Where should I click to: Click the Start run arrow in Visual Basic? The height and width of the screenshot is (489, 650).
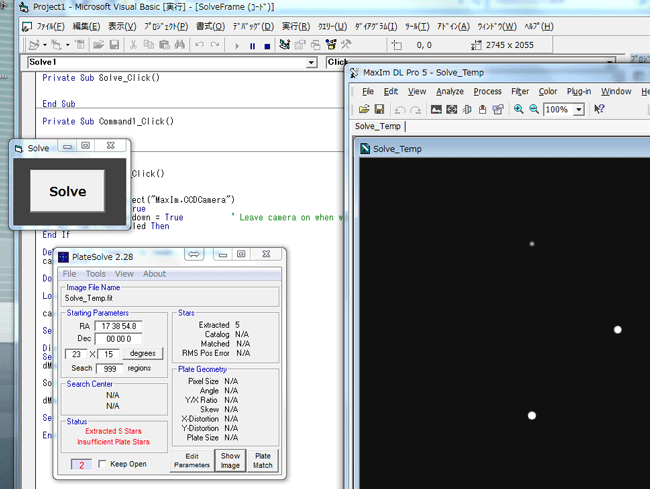coord(237,46)
